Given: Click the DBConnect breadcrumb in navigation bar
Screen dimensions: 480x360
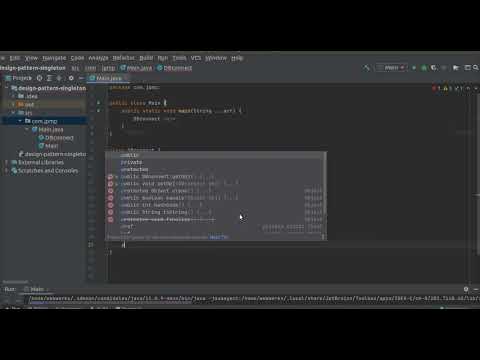Looking at the screenshot, I should [x=175, y=68].
